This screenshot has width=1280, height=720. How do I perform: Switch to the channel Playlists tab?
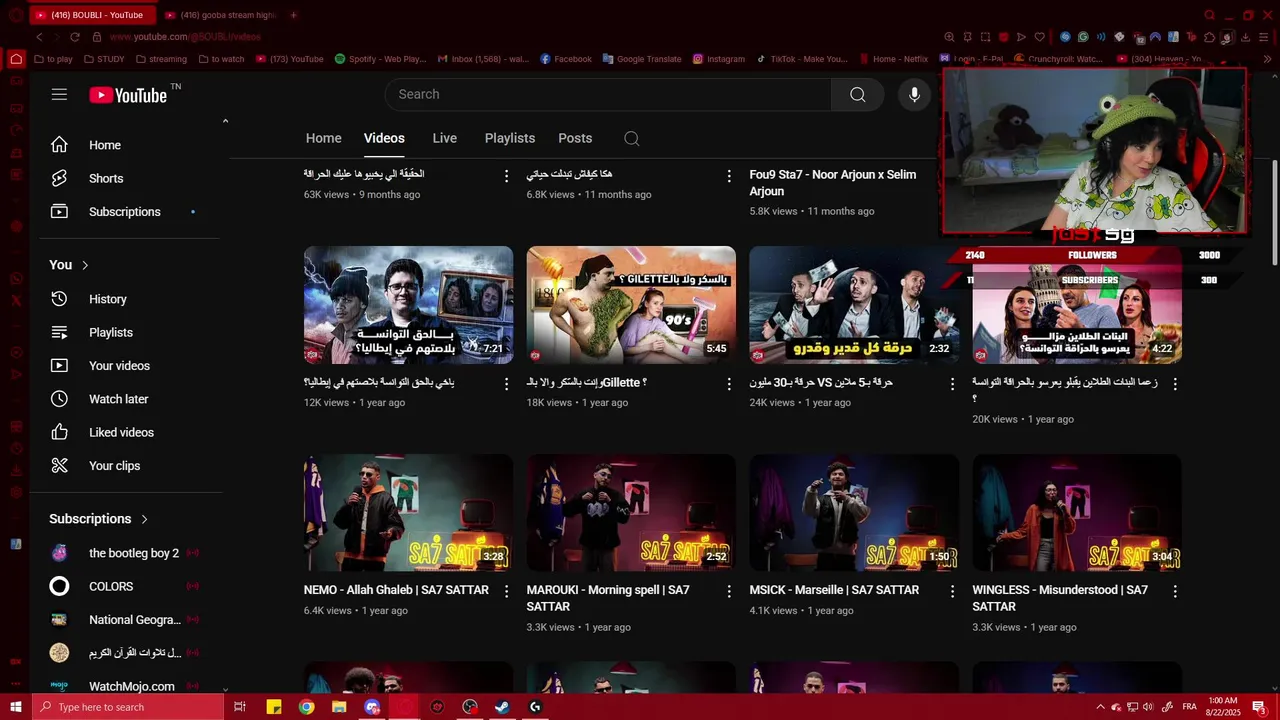510,138
